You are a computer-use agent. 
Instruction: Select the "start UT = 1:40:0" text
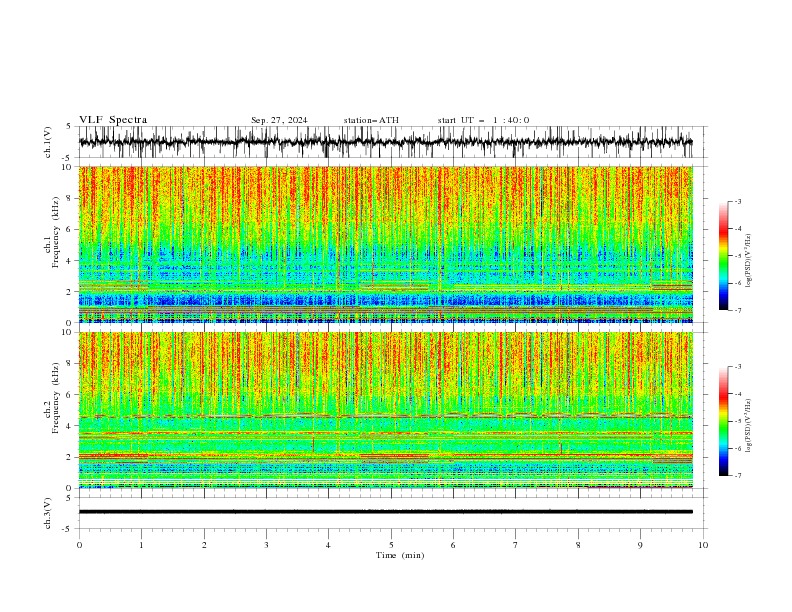pos(483,120)
